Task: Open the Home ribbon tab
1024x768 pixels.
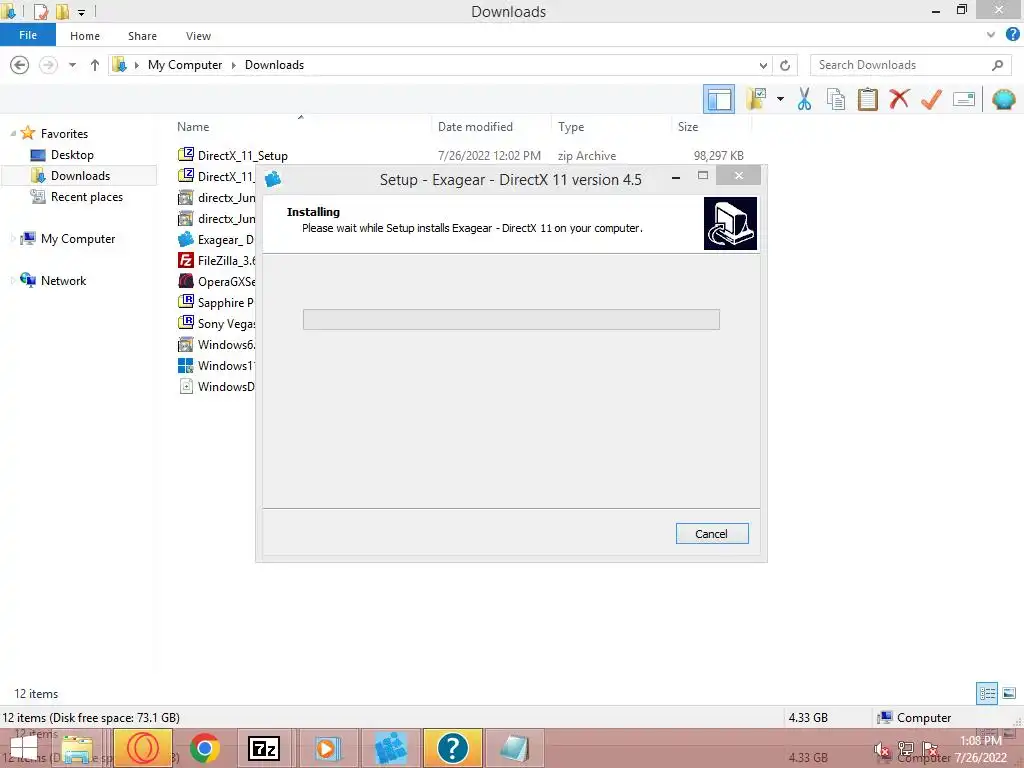Action: [x=85, y=36]
